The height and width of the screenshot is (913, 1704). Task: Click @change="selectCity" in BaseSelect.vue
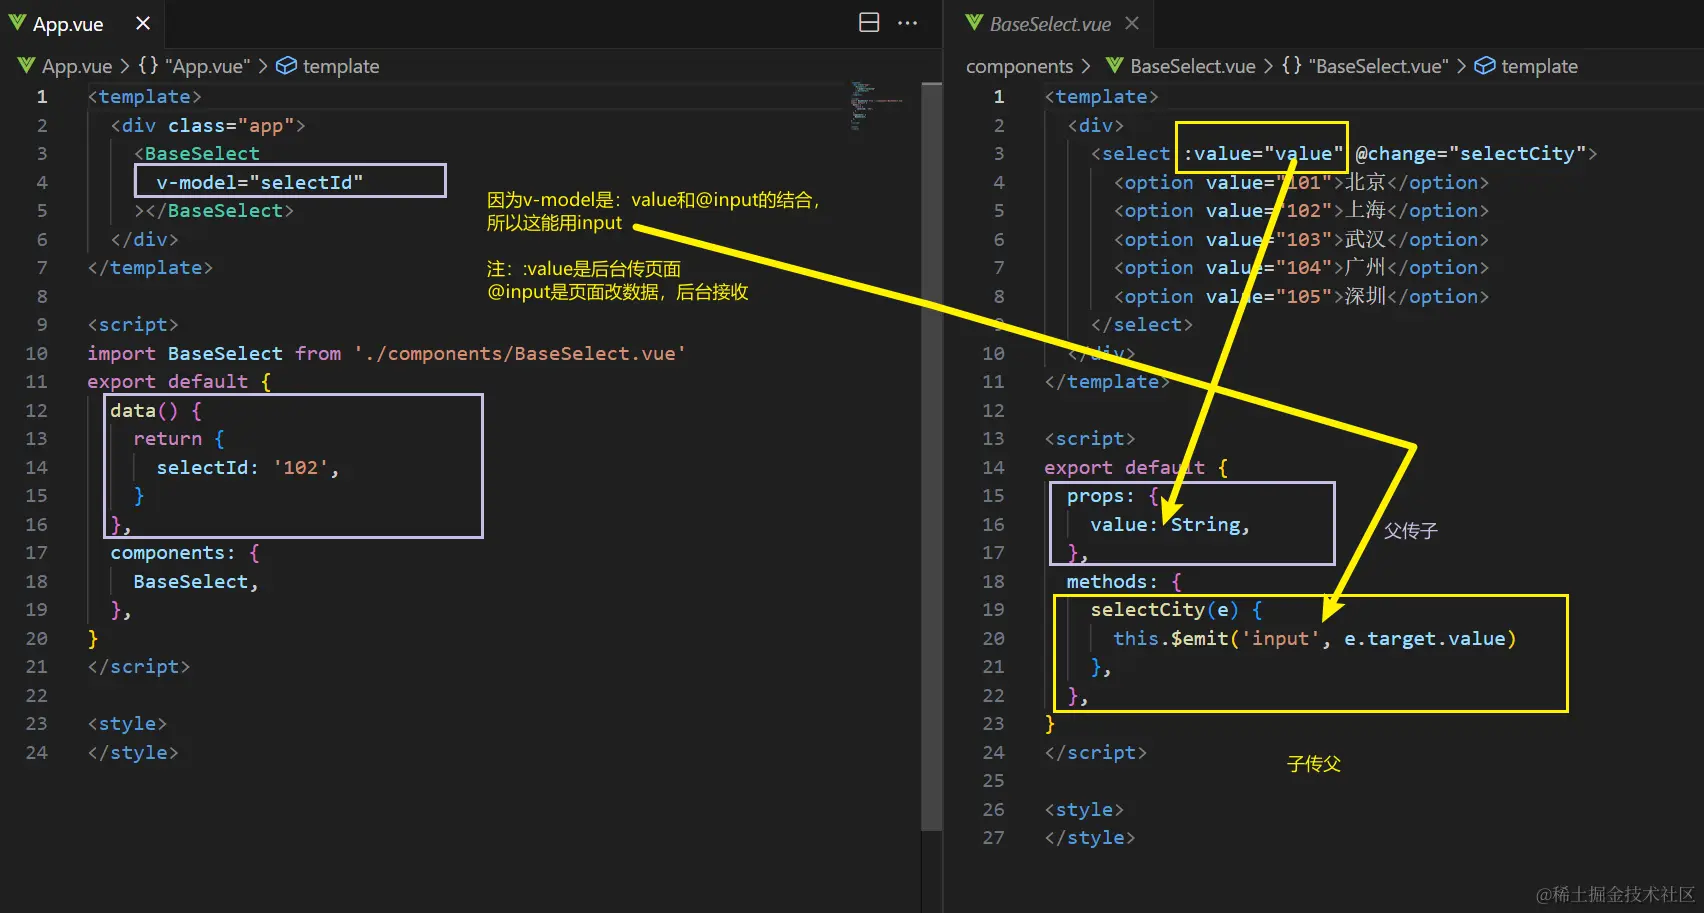coord(1470,153)
